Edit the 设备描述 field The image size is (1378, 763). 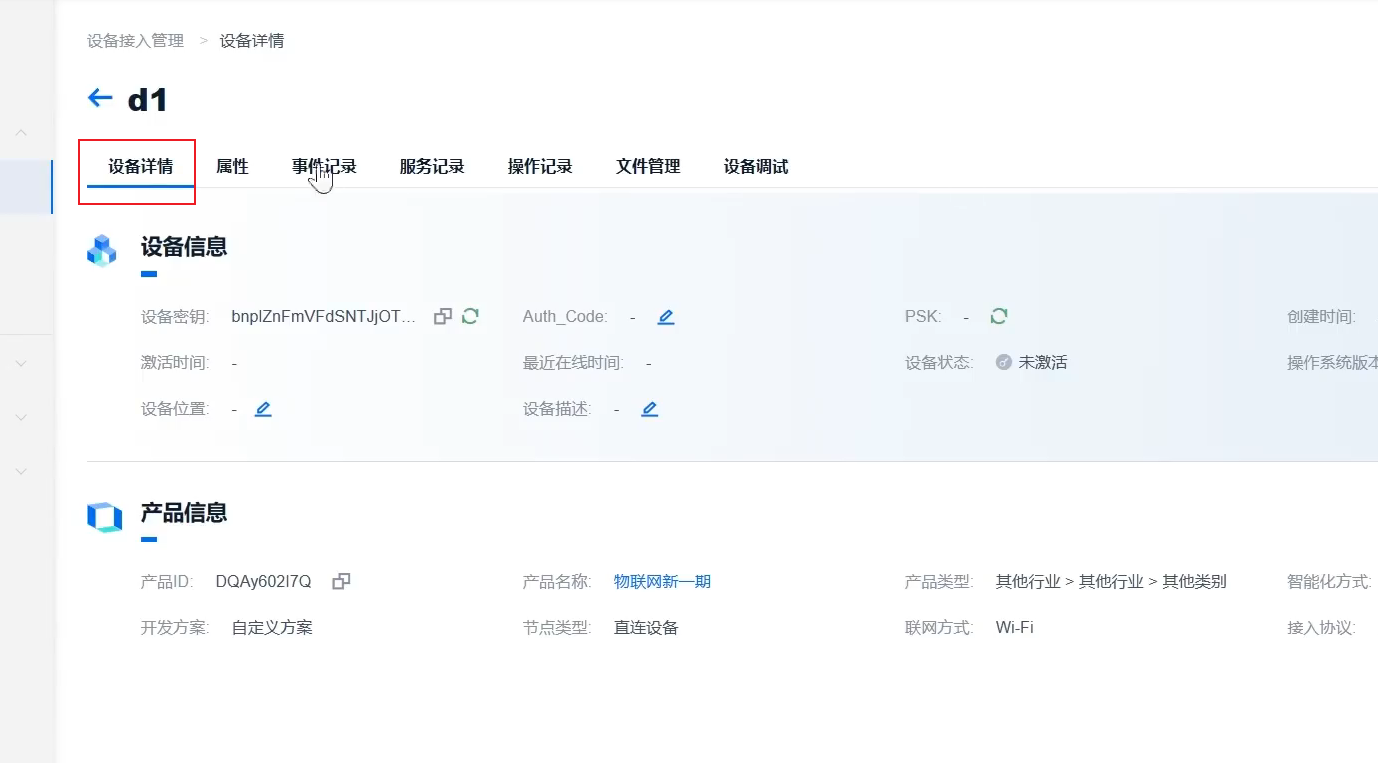(x=650, y=409)
